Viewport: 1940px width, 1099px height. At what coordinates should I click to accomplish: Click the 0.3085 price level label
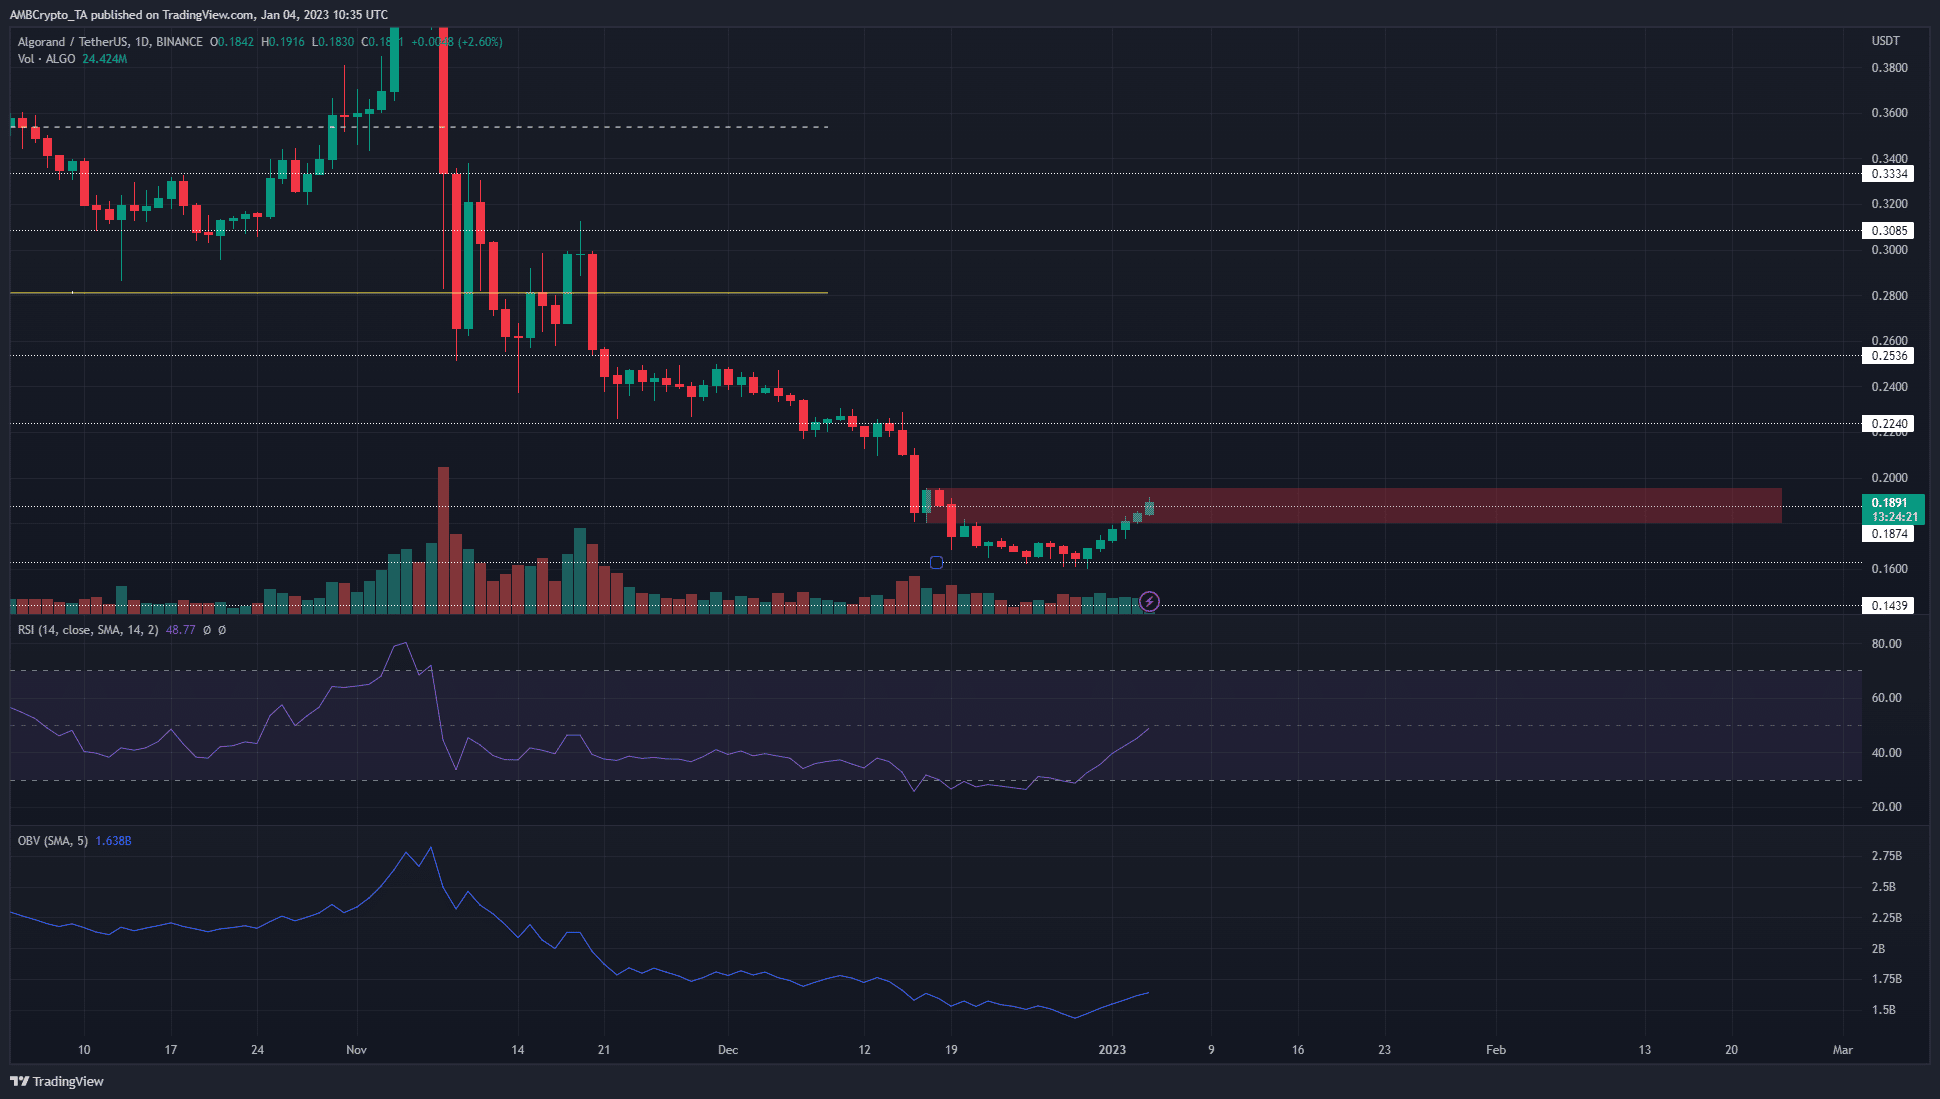(x=1889, y=231)
